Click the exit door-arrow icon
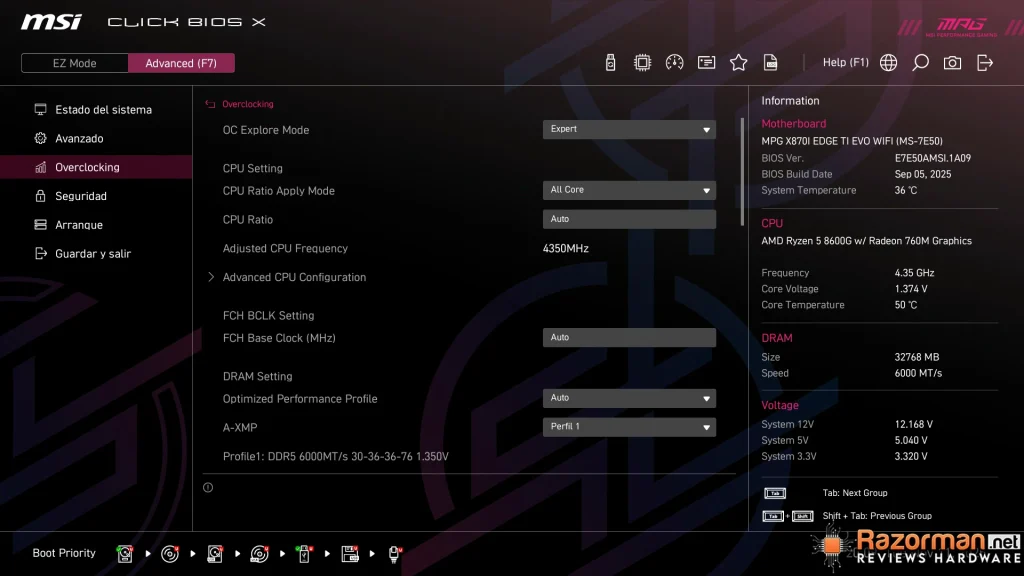This screenshot has height=576, width=1024. point(984,63)
